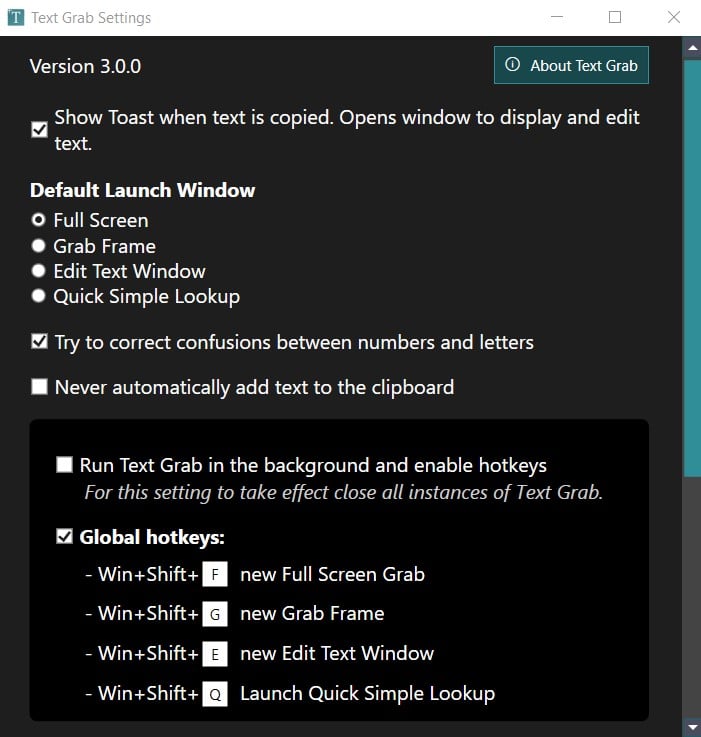Choose Quick Simple Lookup radio option

point(38,296)
